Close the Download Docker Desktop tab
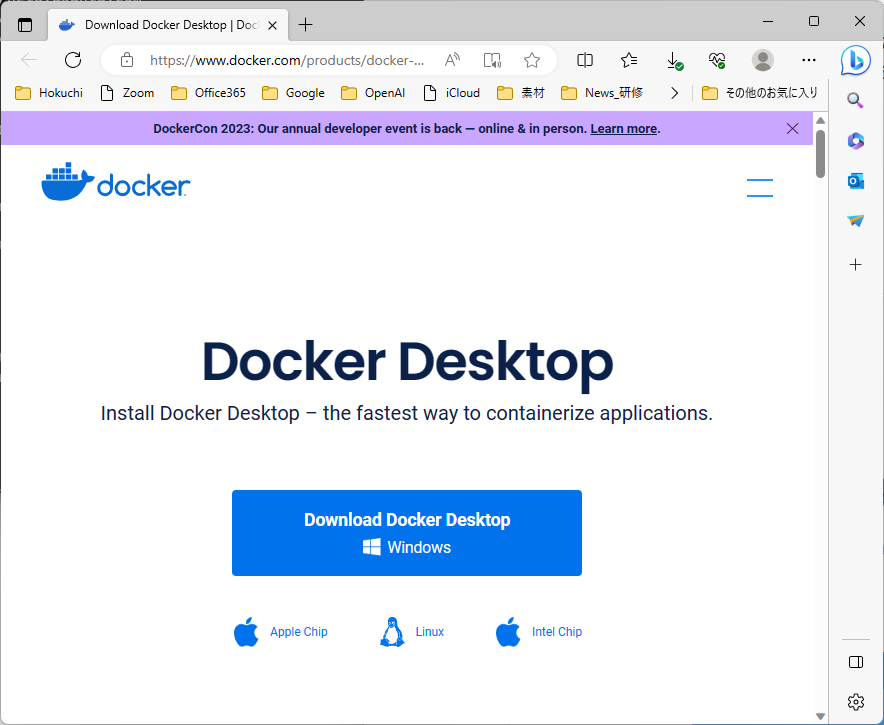Screen dimensions: 884x725 click(272, 25)
